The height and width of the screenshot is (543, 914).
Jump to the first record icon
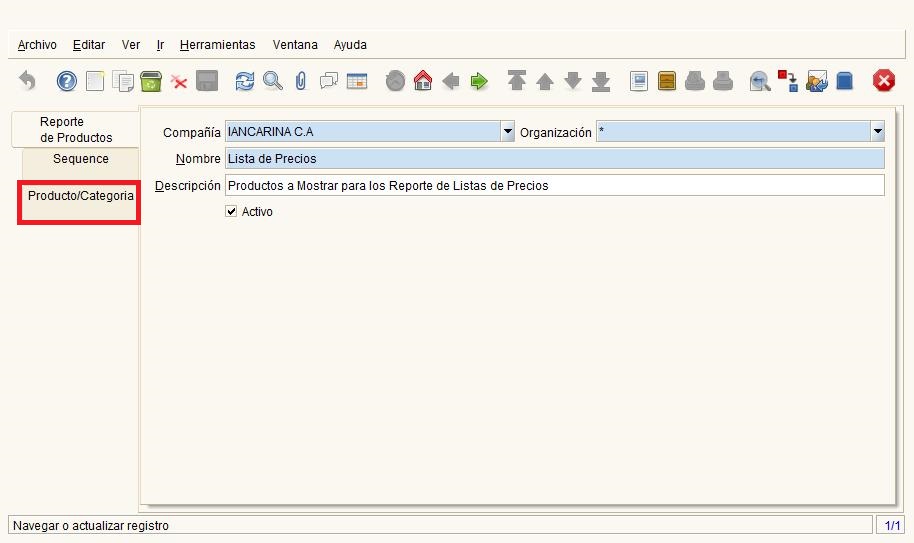coord(516,80)
